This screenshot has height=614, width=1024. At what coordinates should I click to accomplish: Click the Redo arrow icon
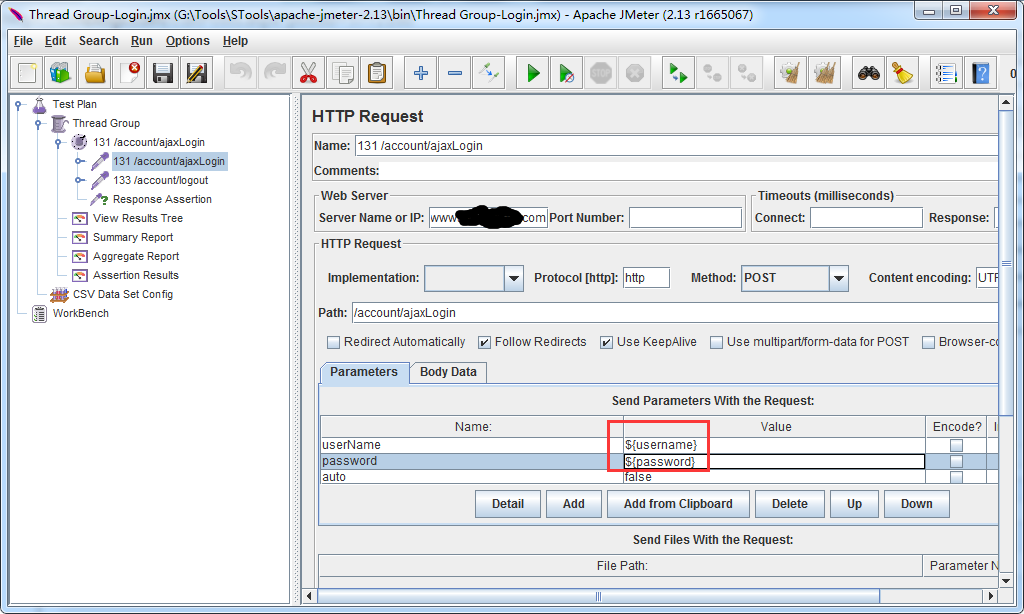pos(274,73)
